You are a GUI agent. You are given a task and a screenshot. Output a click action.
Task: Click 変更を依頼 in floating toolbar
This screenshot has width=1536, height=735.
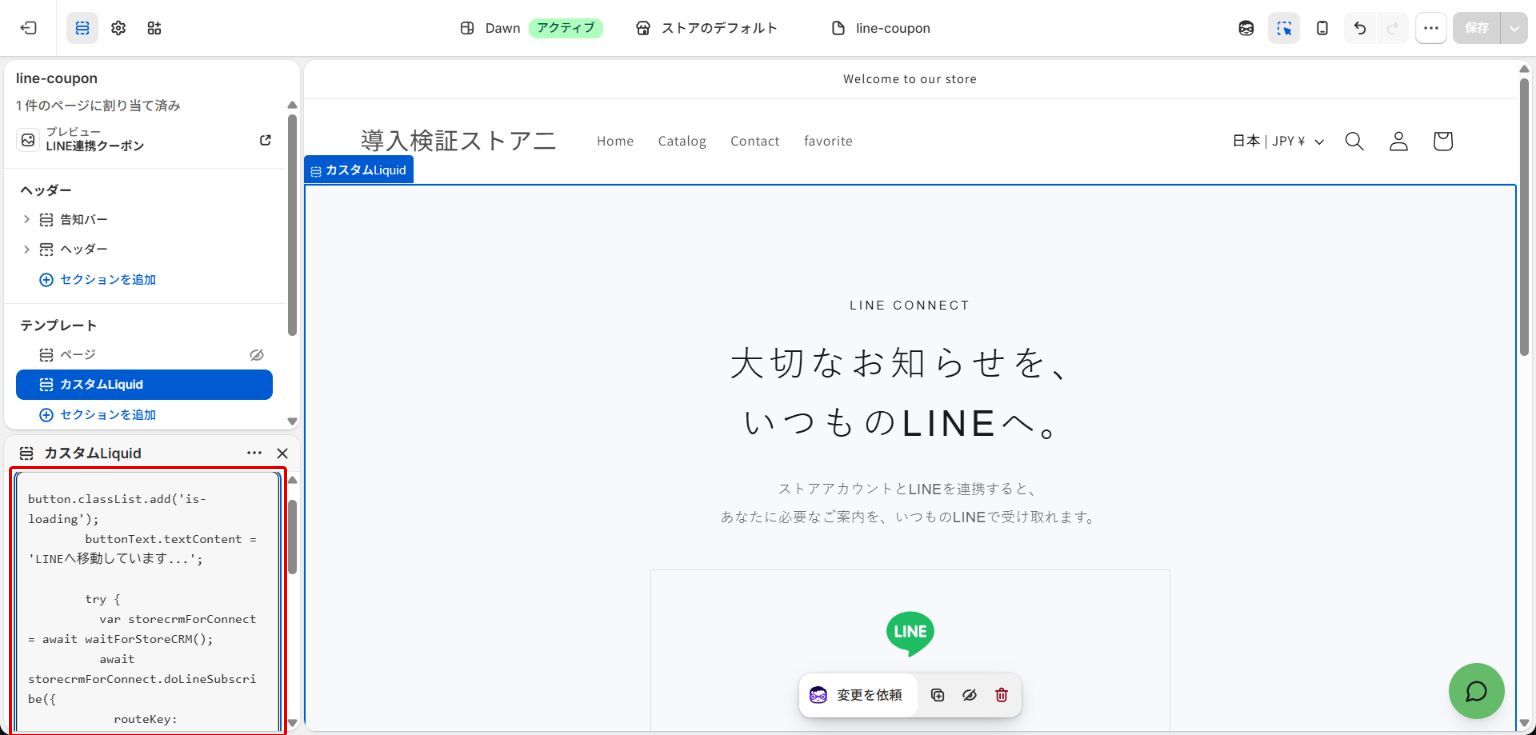(x=857, y=695)
